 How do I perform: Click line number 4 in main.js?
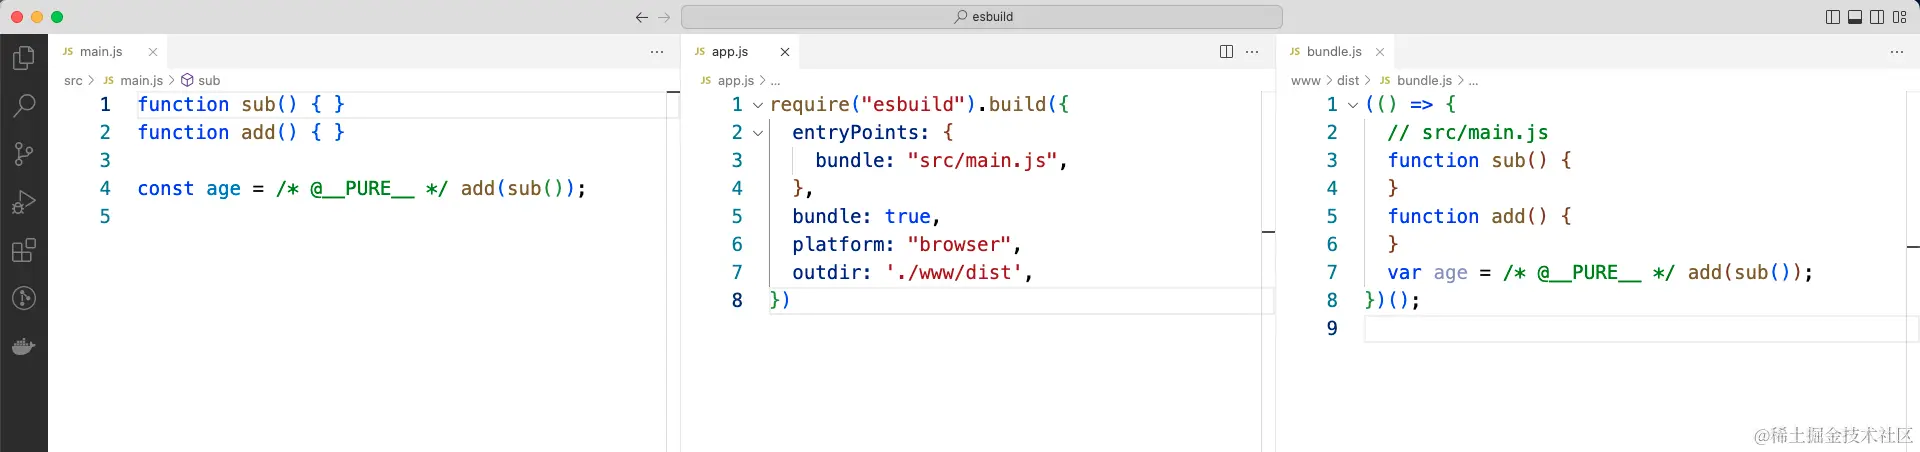point(105,188)
